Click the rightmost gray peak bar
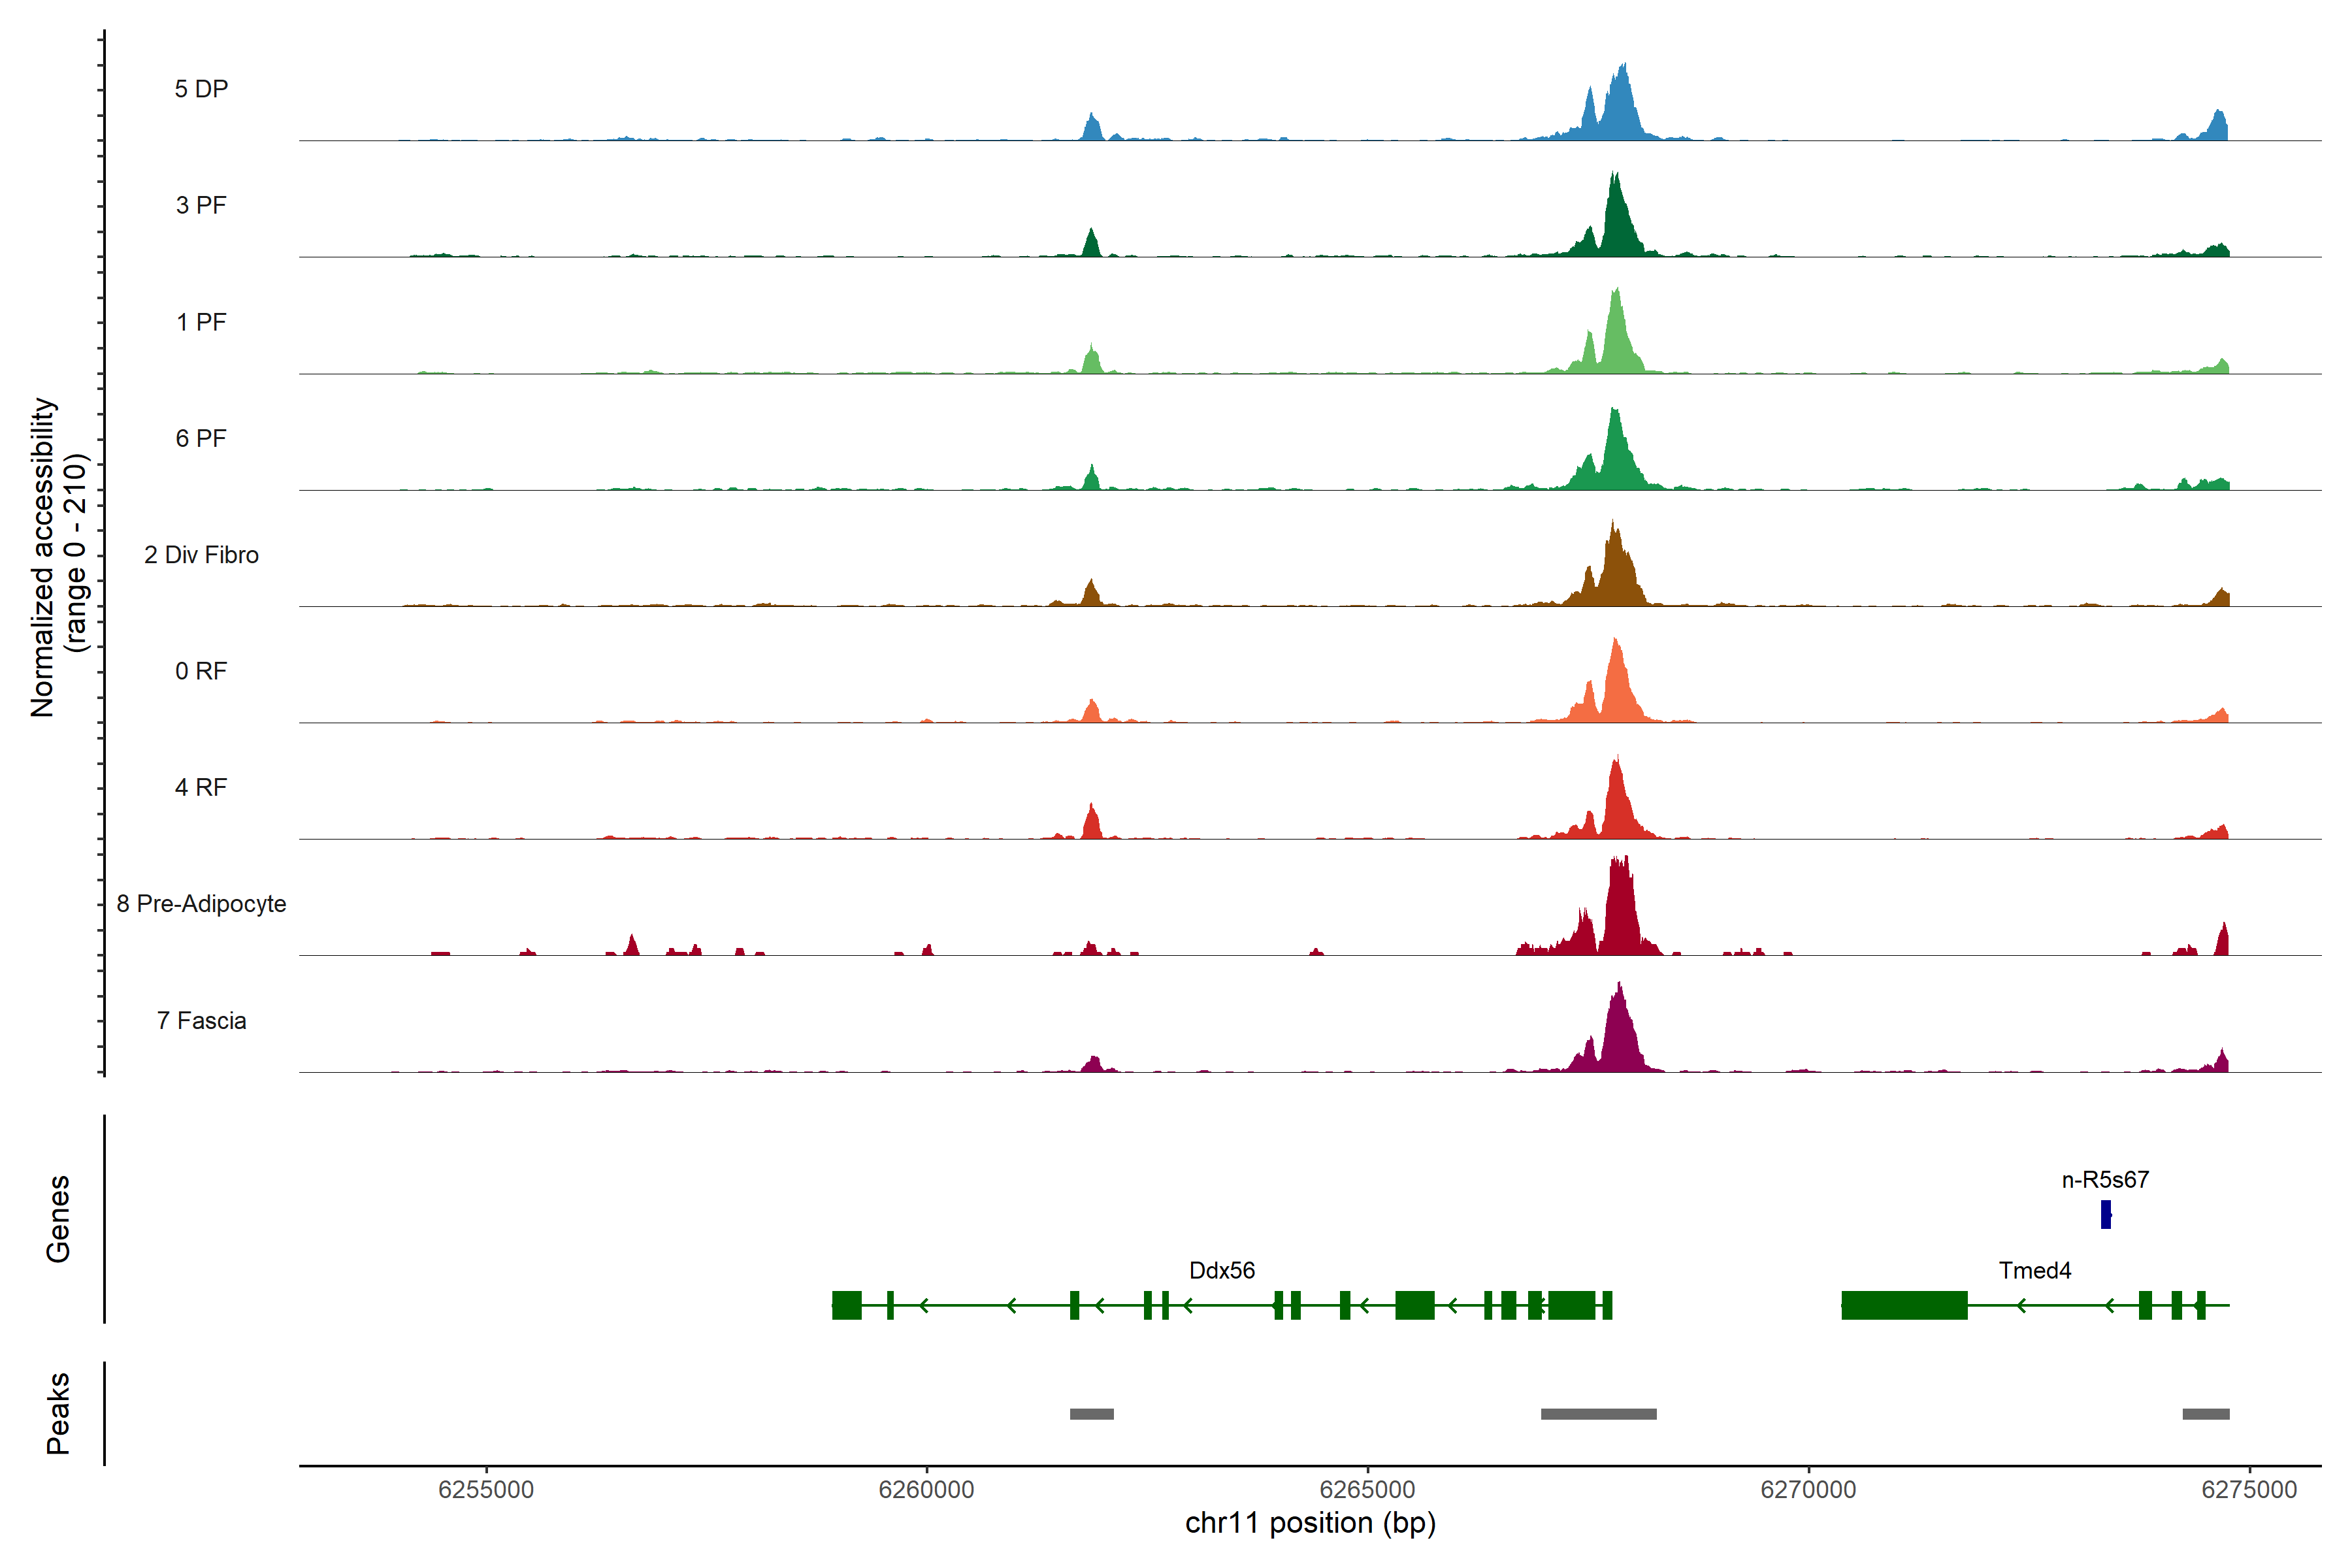The image size is (2352, 1568). (2205, 1414)
